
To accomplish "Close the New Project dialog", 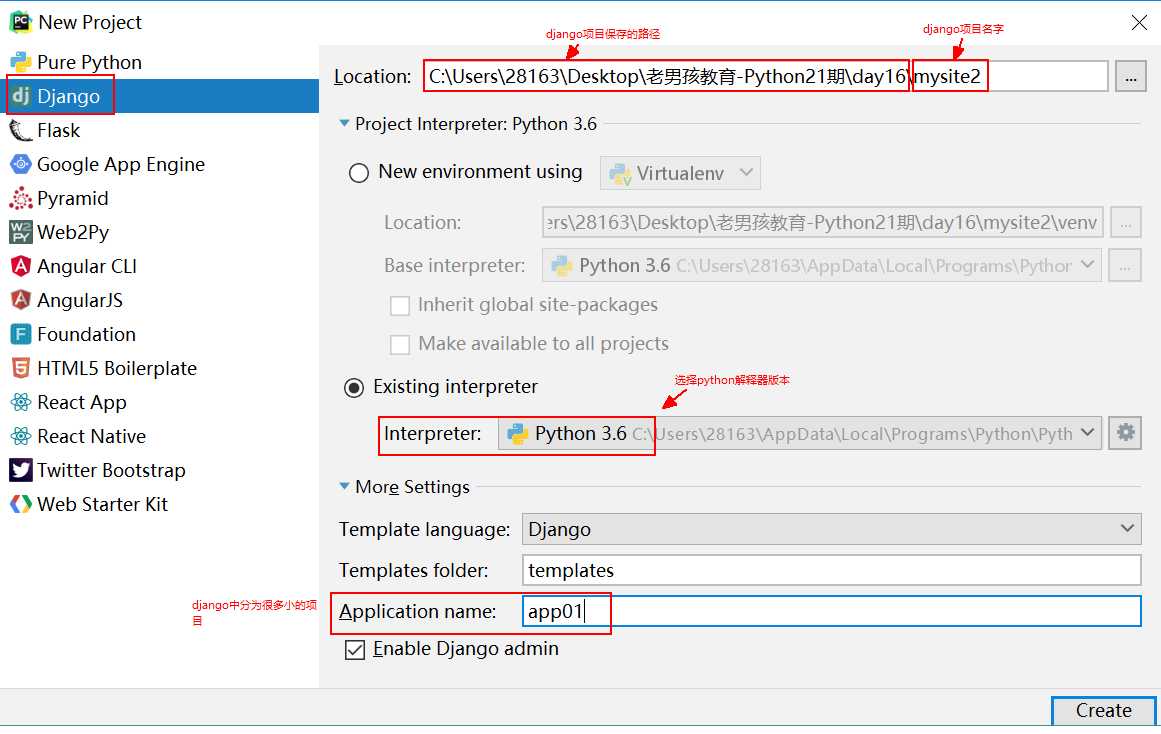I will pyautogui.click(x=1140, y=22).
